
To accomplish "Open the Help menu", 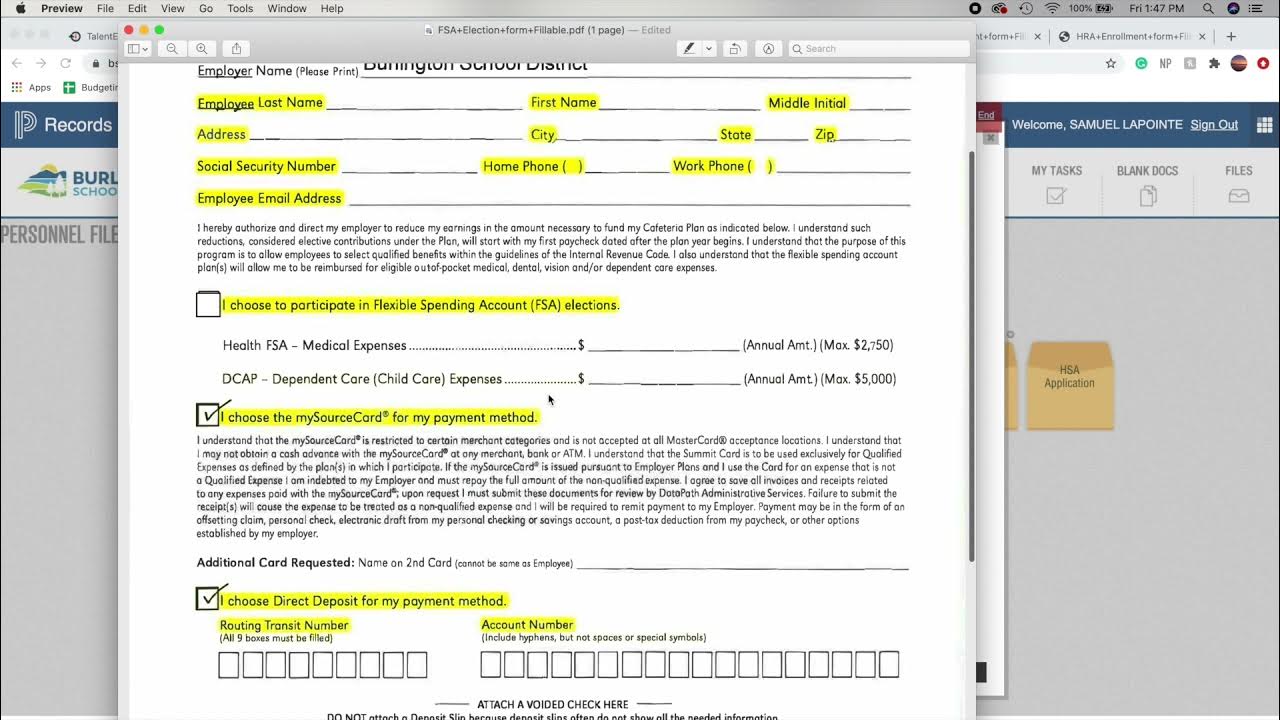I will tap(332, 8).
